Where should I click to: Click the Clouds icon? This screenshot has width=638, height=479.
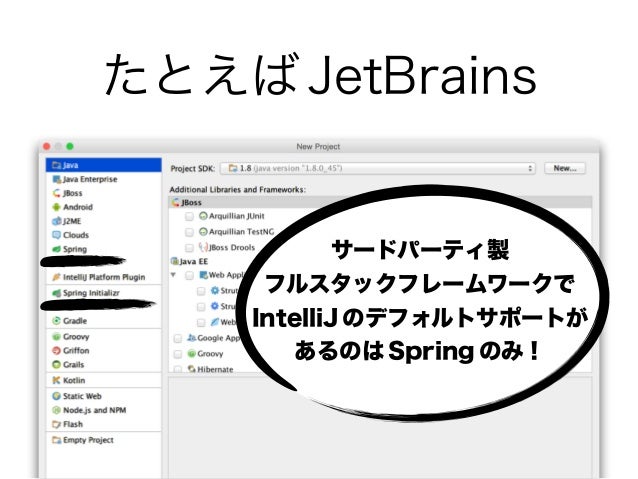(57, 235)
